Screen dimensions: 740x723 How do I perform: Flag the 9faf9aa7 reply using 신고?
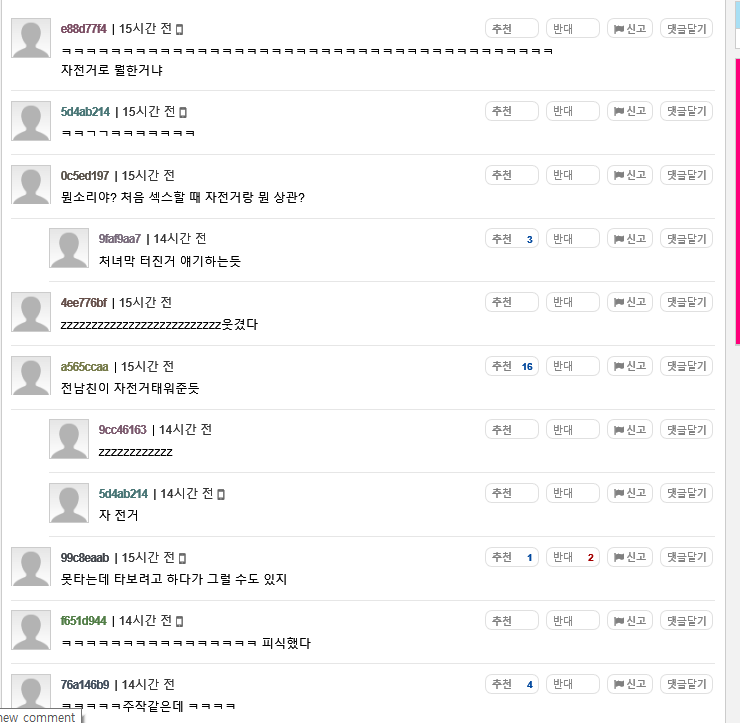[630, 239]
